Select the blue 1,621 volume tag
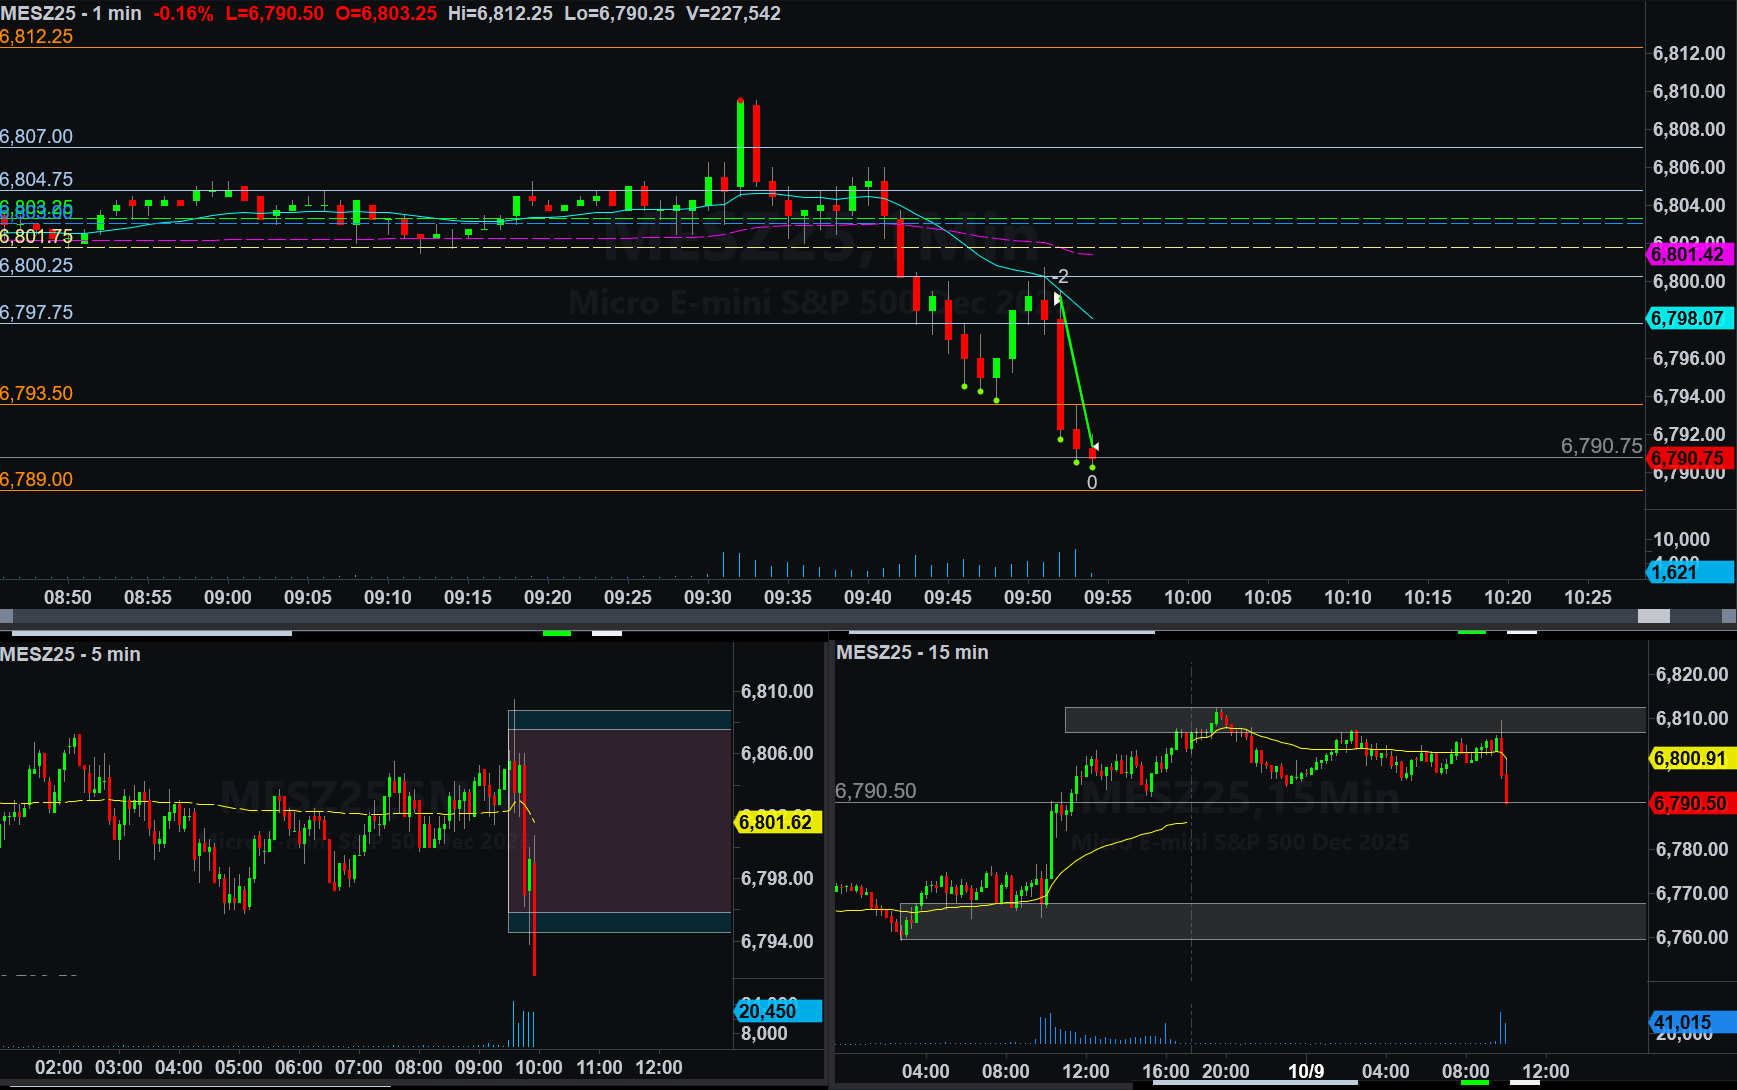This screenshot has width=1737, height=1090. point(1688,572)
